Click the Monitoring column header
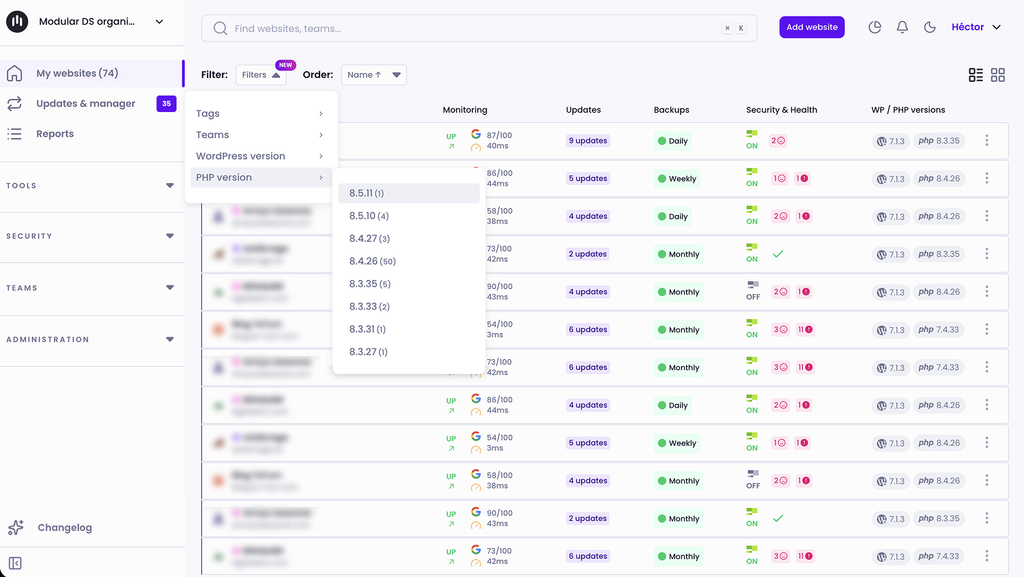The height and width of the screenshot is (577, 1024). [x=465, y=110]
